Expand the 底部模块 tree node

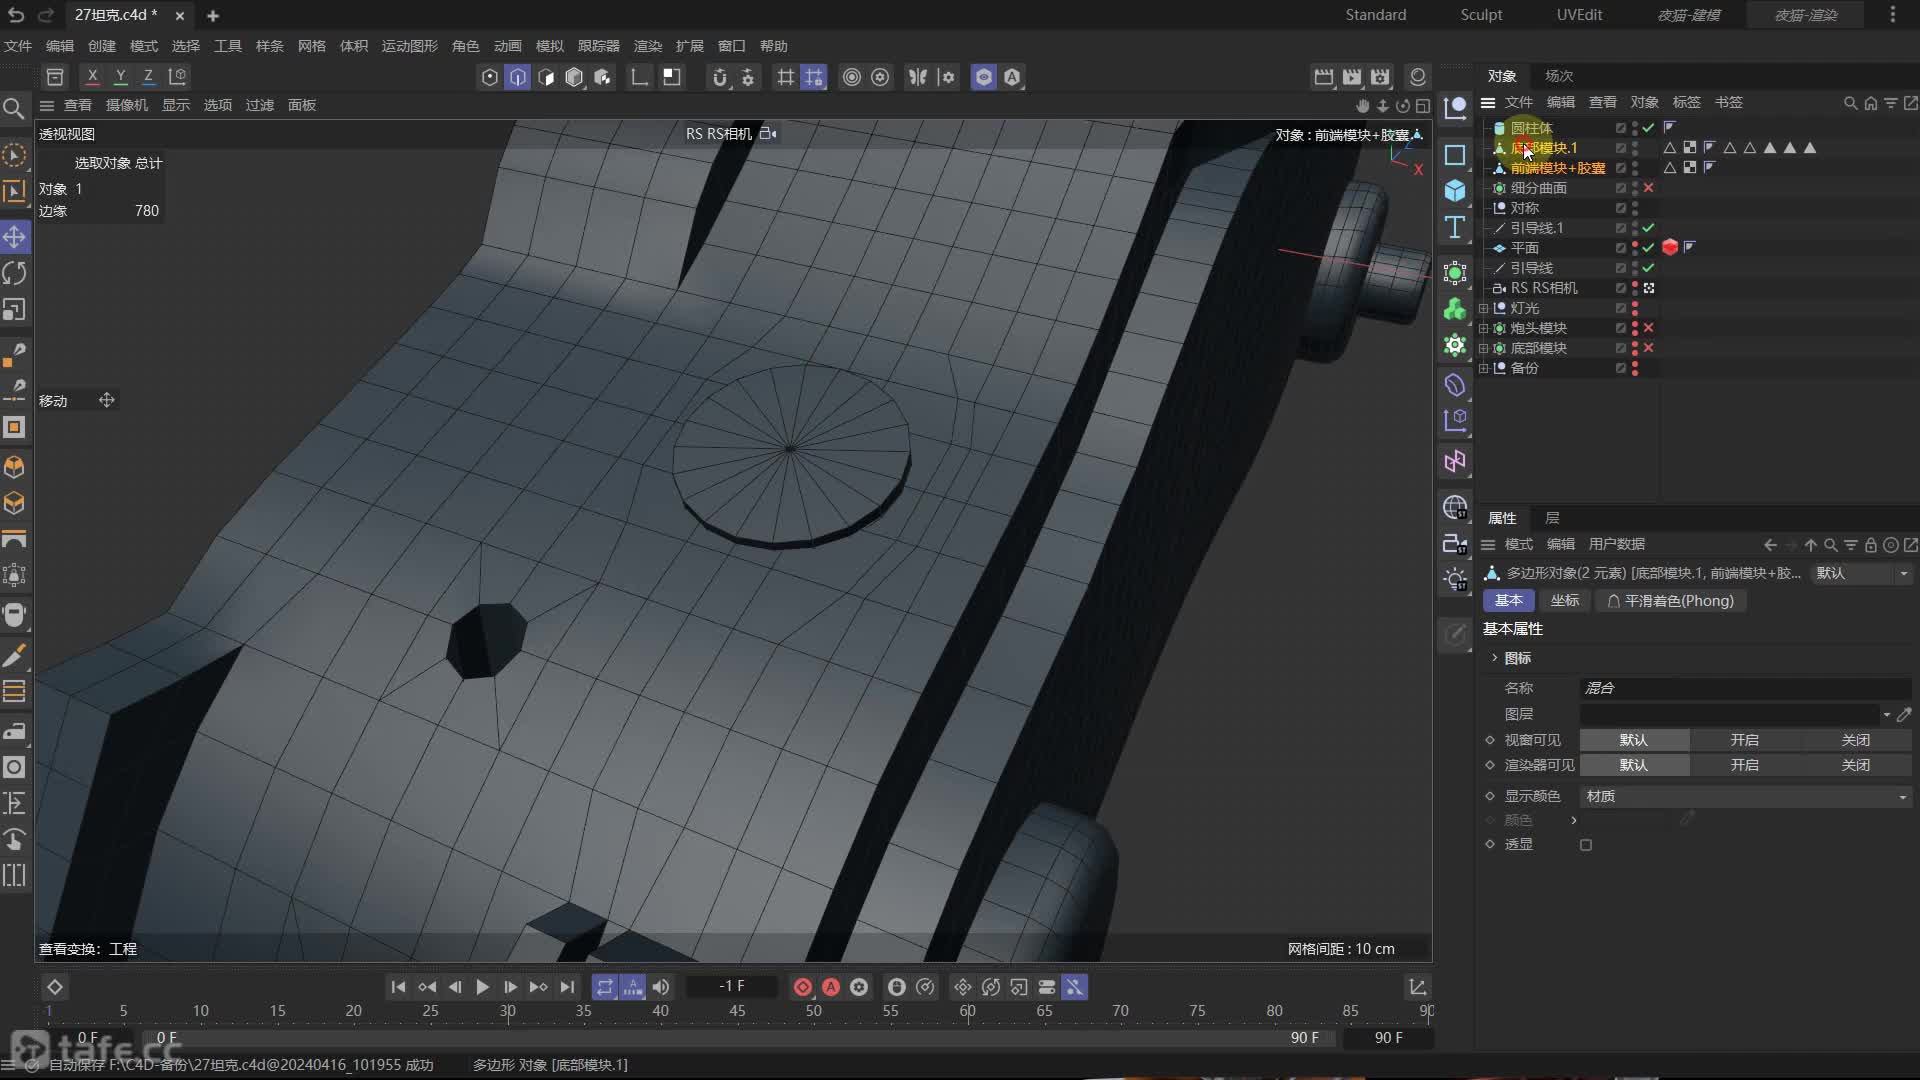tap(1484, 348)
